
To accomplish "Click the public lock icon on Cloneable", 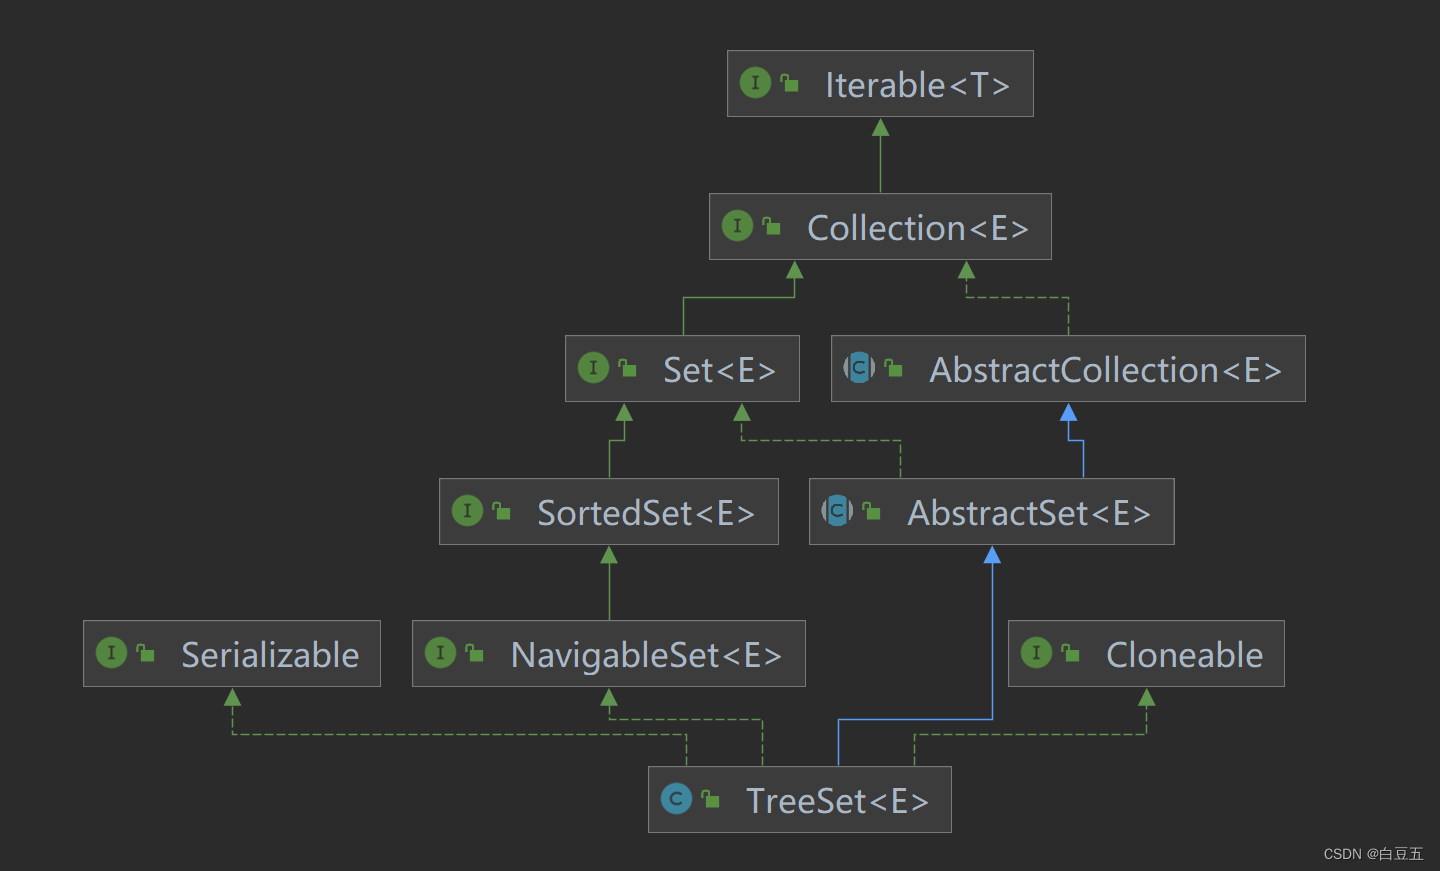I will coord(1070,653).
